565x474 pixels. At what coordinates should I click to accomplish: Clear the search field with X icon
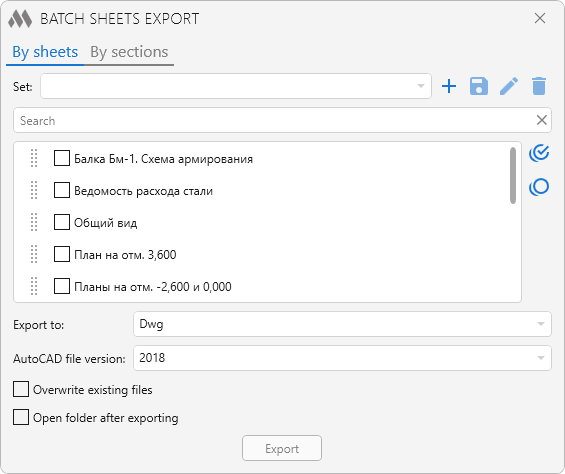click(x=542, y=120)
